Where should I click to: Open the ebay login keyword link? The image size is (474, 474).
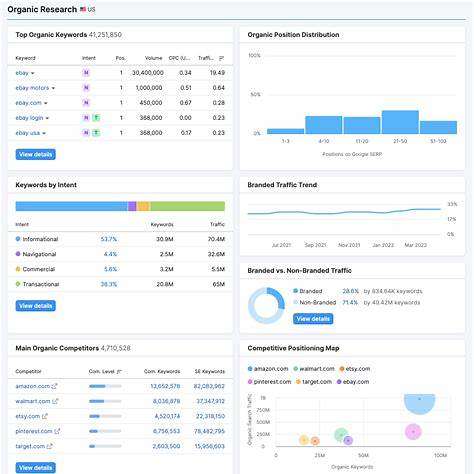[x=29, y=118]
